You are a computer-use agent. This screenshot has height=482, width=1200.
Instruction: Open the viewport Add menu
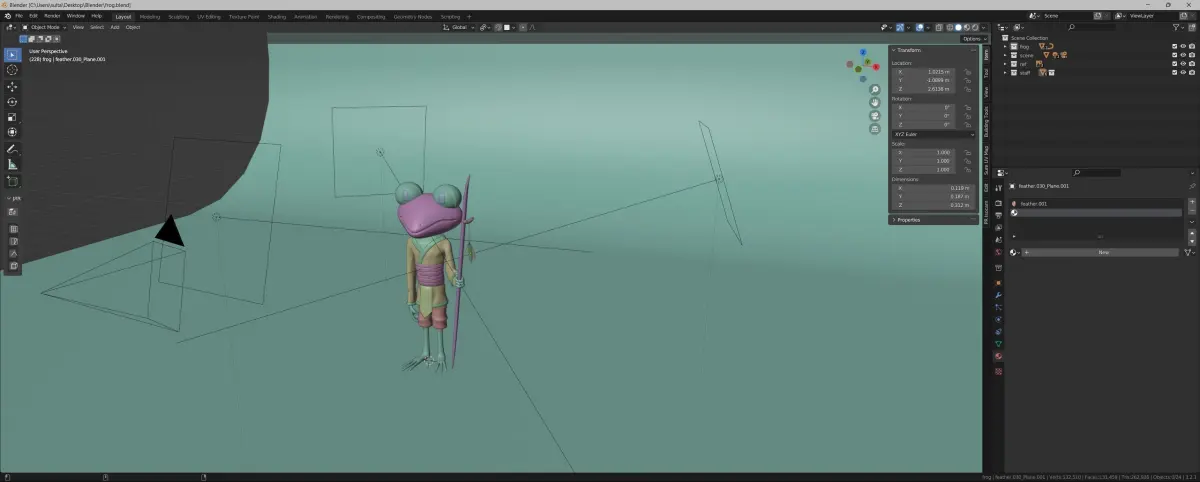[115, 27]
